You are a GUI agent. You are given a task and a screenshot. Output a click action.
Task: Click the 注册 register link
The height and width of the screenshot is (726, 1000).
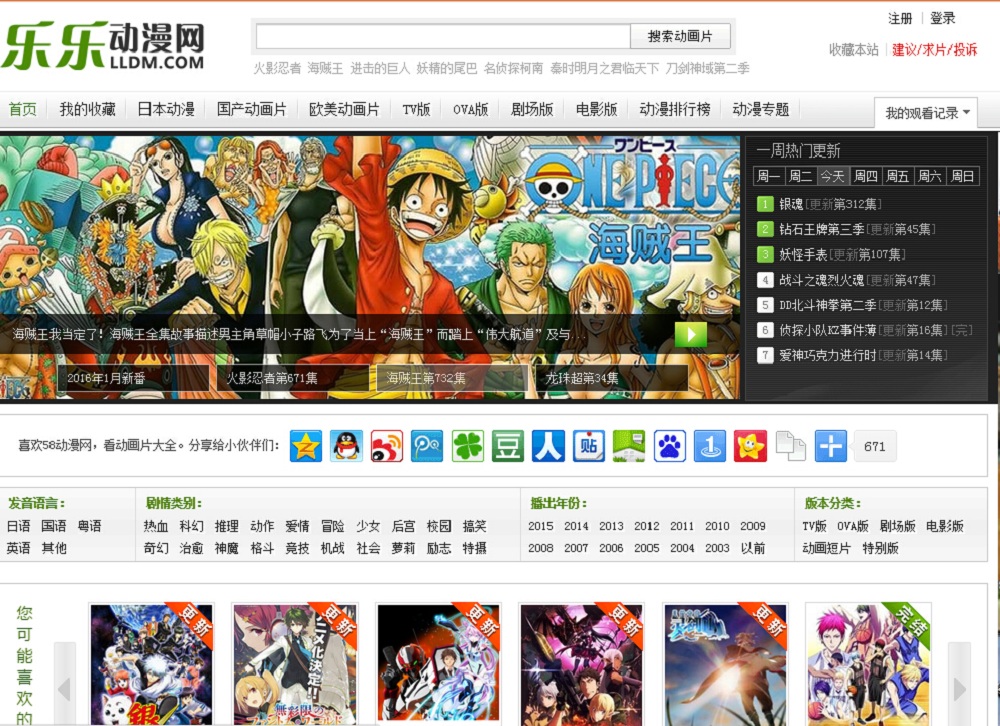[x=900, y=19]
